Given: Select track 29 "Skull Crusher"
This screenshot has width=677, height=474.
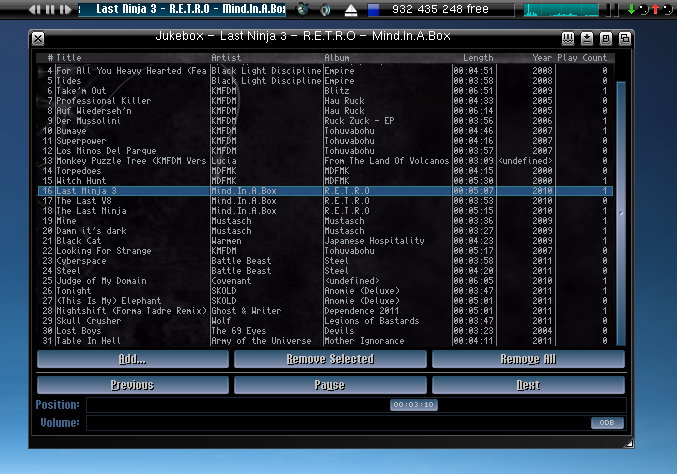Looking at the screenshot, I should (325, 321).
